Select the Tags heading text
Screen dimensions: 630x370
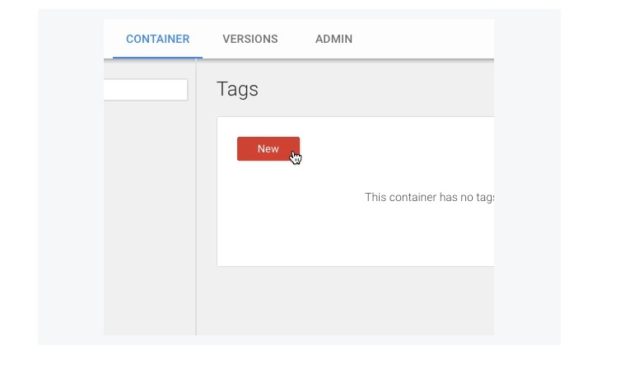coord(237,89)
